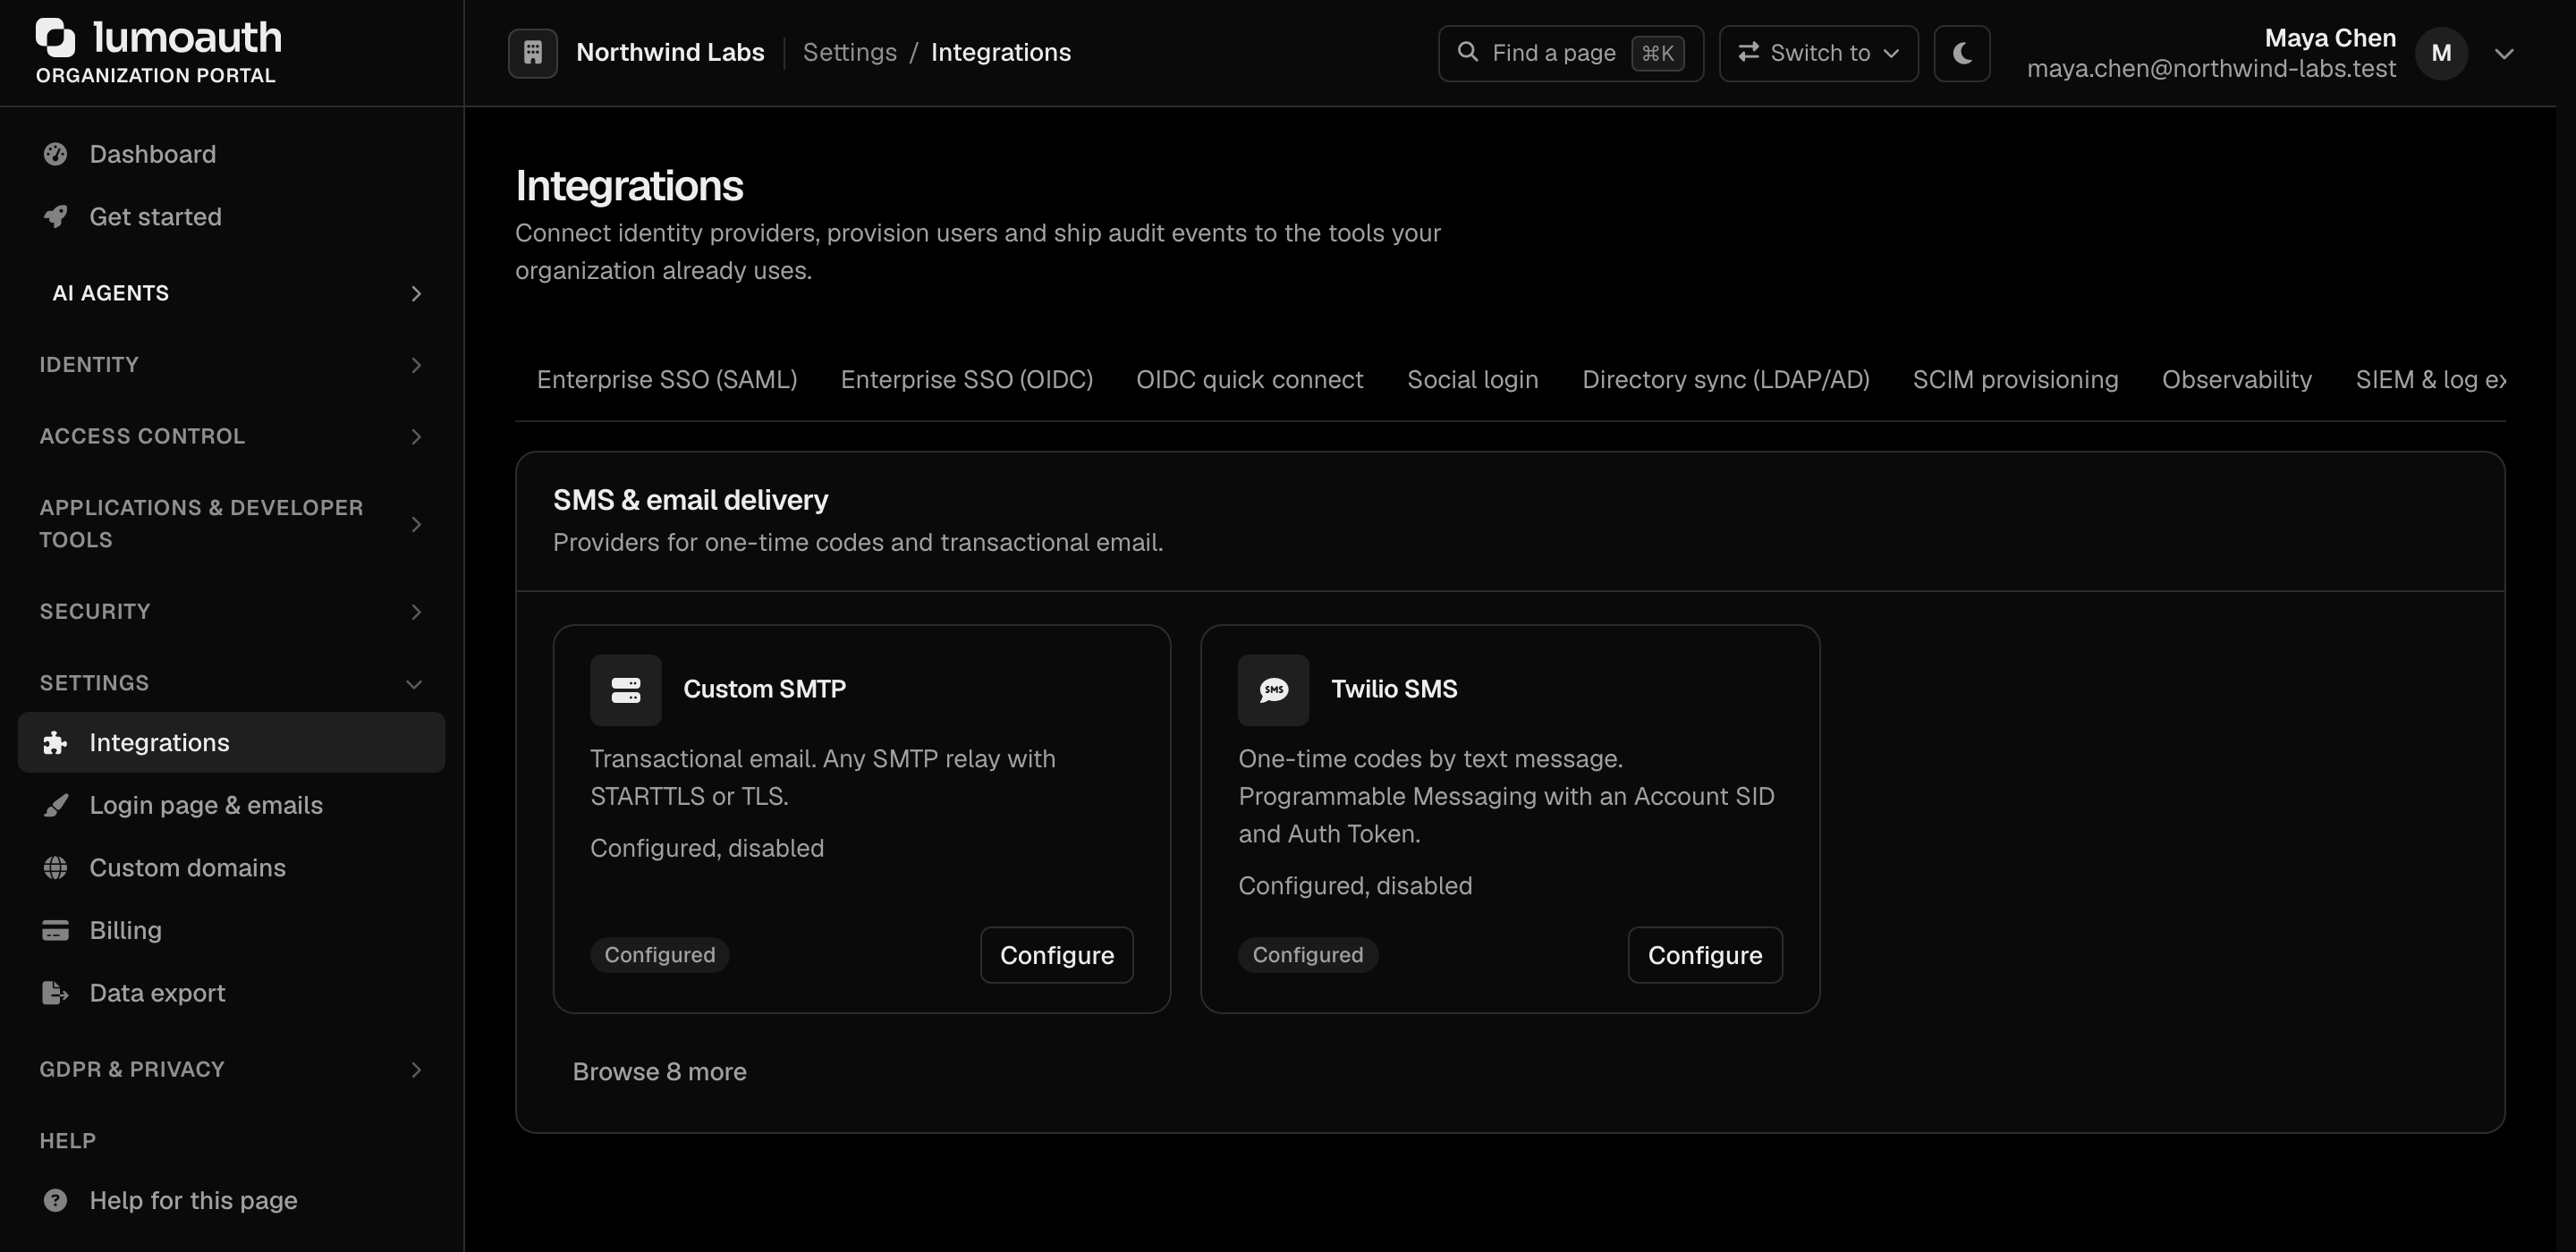Viewport: 2576px width, 1252px height.
Task: Click the Data export file icon
Action: click(55, 993)
